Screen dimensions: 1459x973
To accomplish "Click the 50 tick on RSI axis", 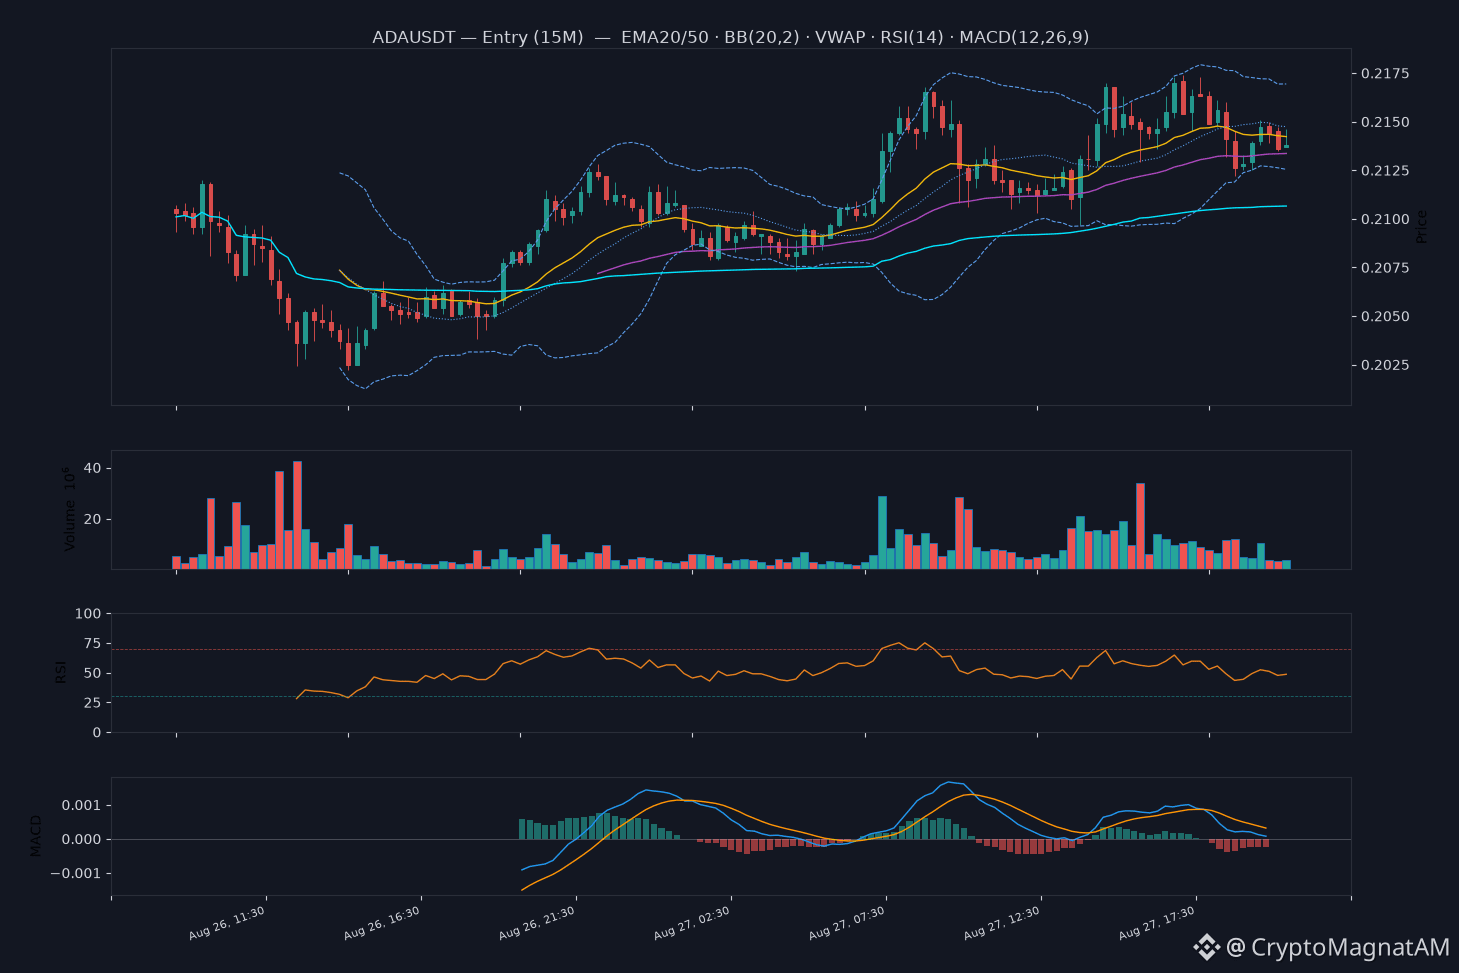I will pos(93,673).
